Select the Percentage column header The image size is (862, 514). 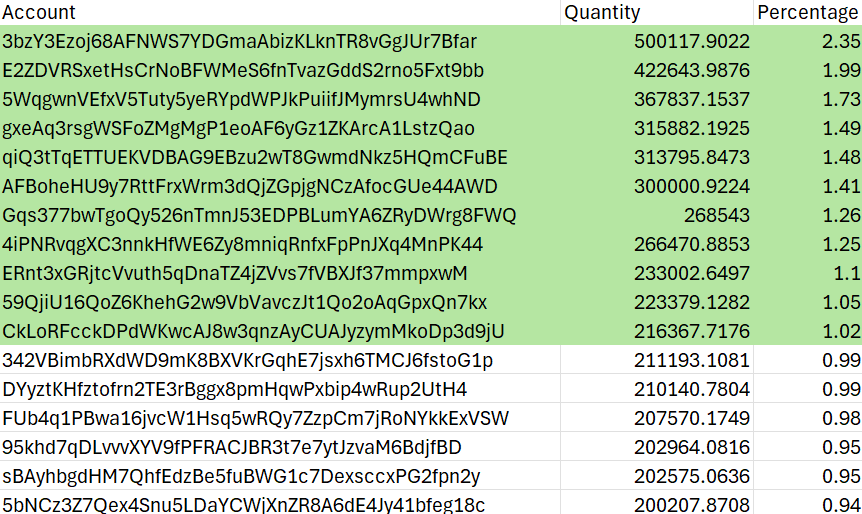[808, 12]
